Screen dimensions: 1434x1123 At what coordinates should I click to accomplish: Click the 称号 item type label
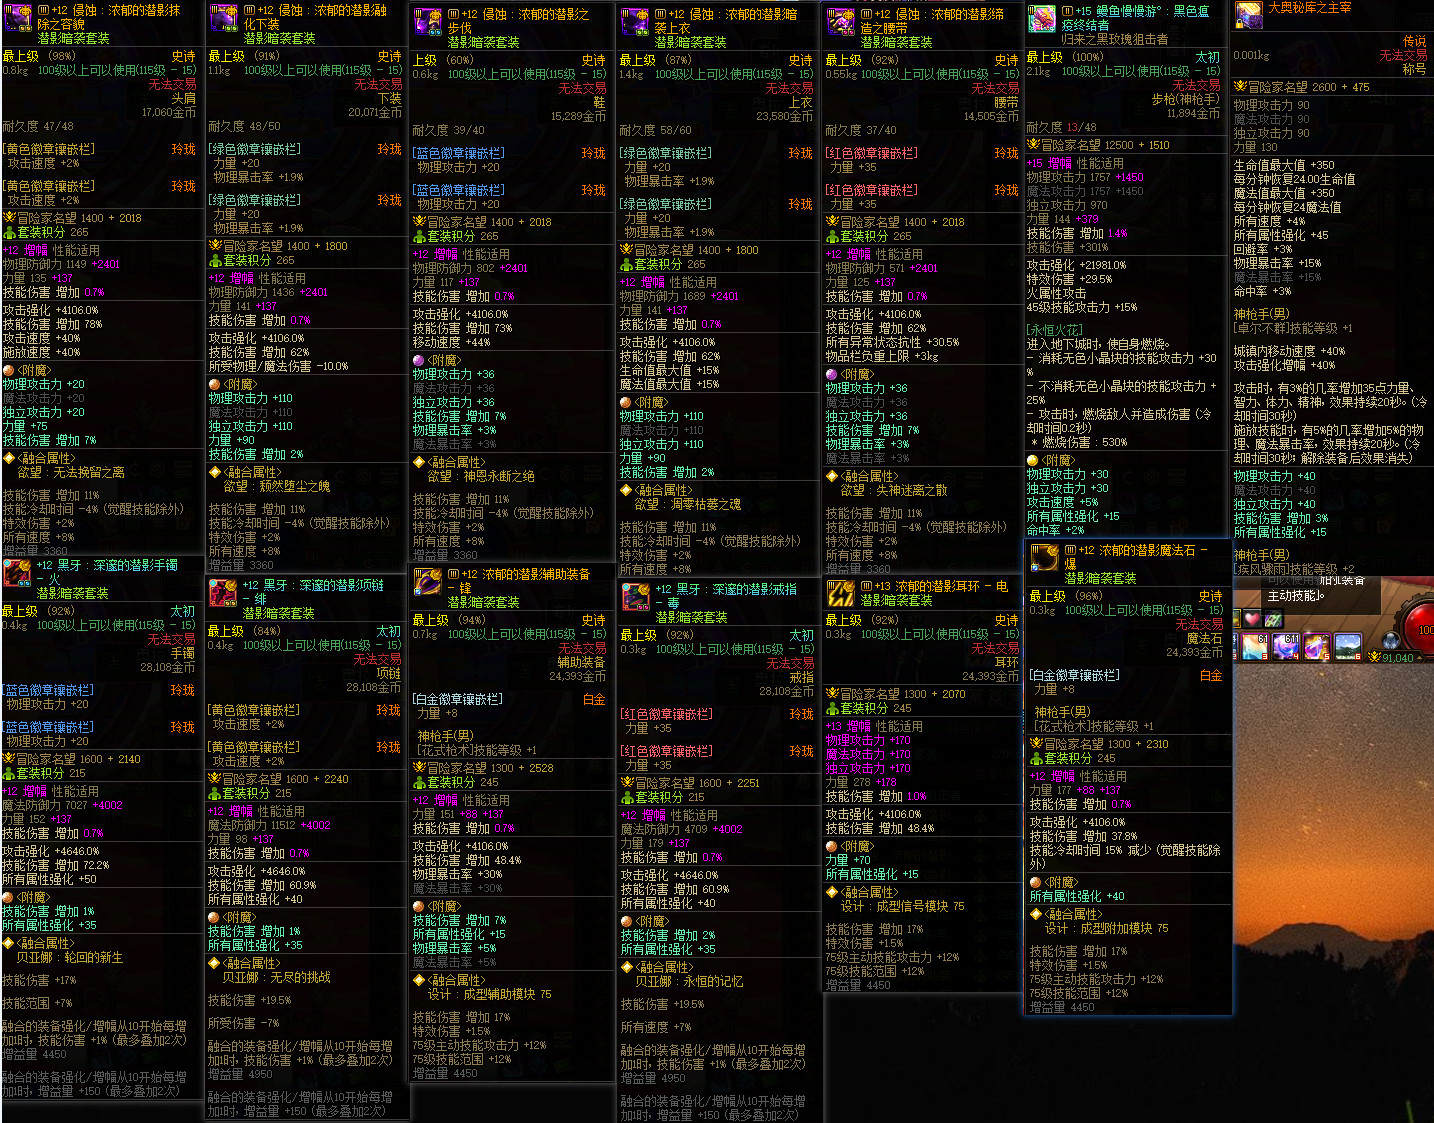1415,70
